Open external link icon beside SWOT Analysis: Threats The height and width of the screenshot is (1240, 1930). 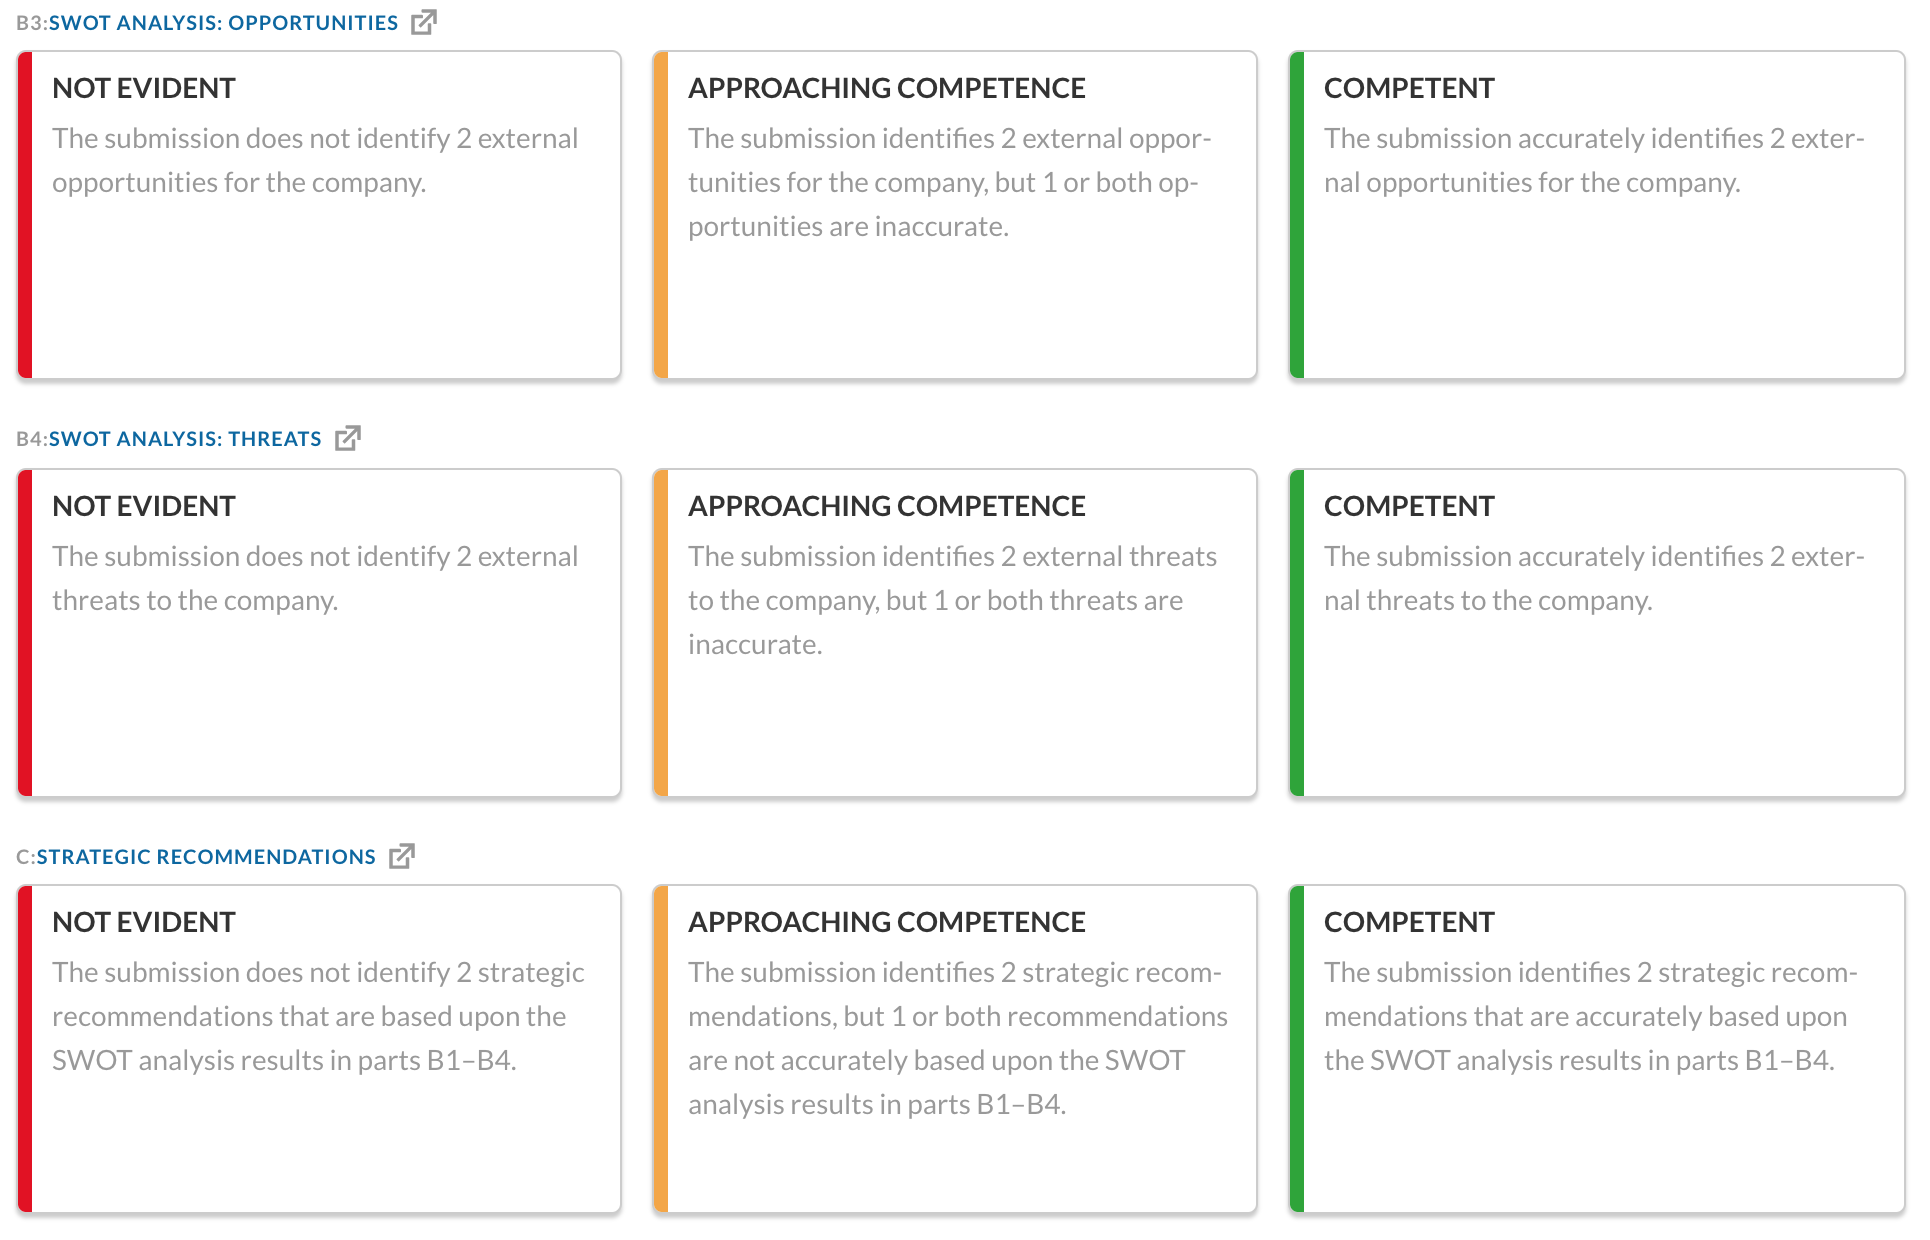coord(348,438)
